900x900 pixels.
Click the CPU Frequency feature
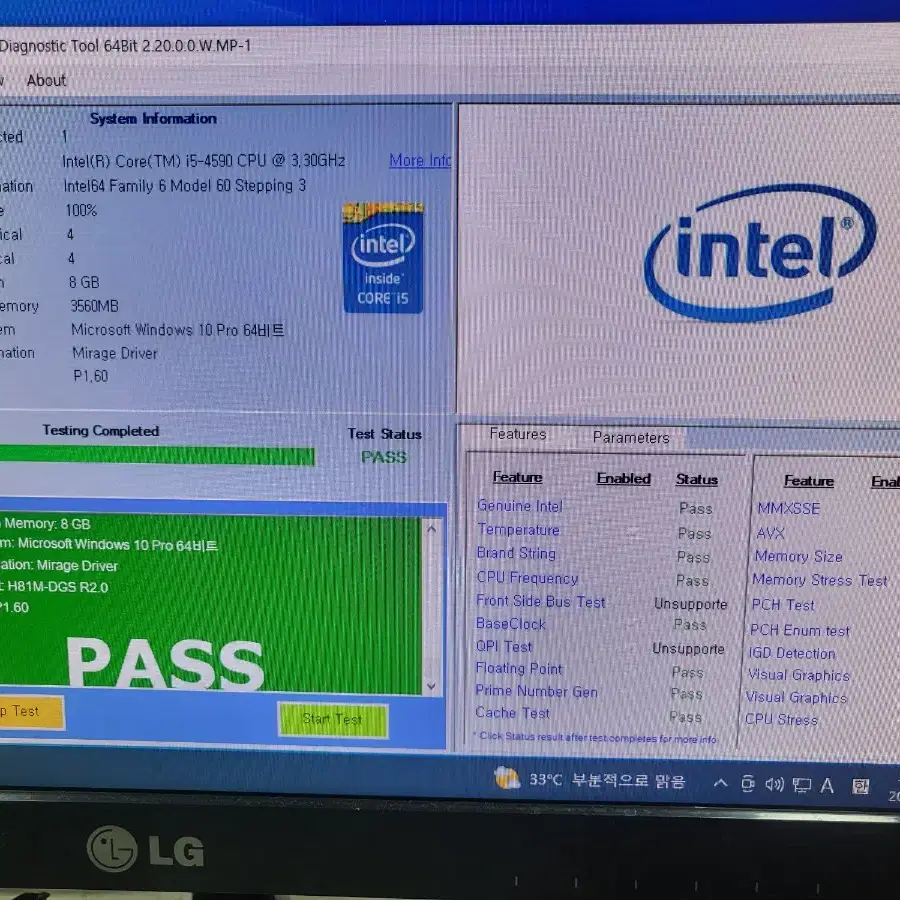pos(527,577)
